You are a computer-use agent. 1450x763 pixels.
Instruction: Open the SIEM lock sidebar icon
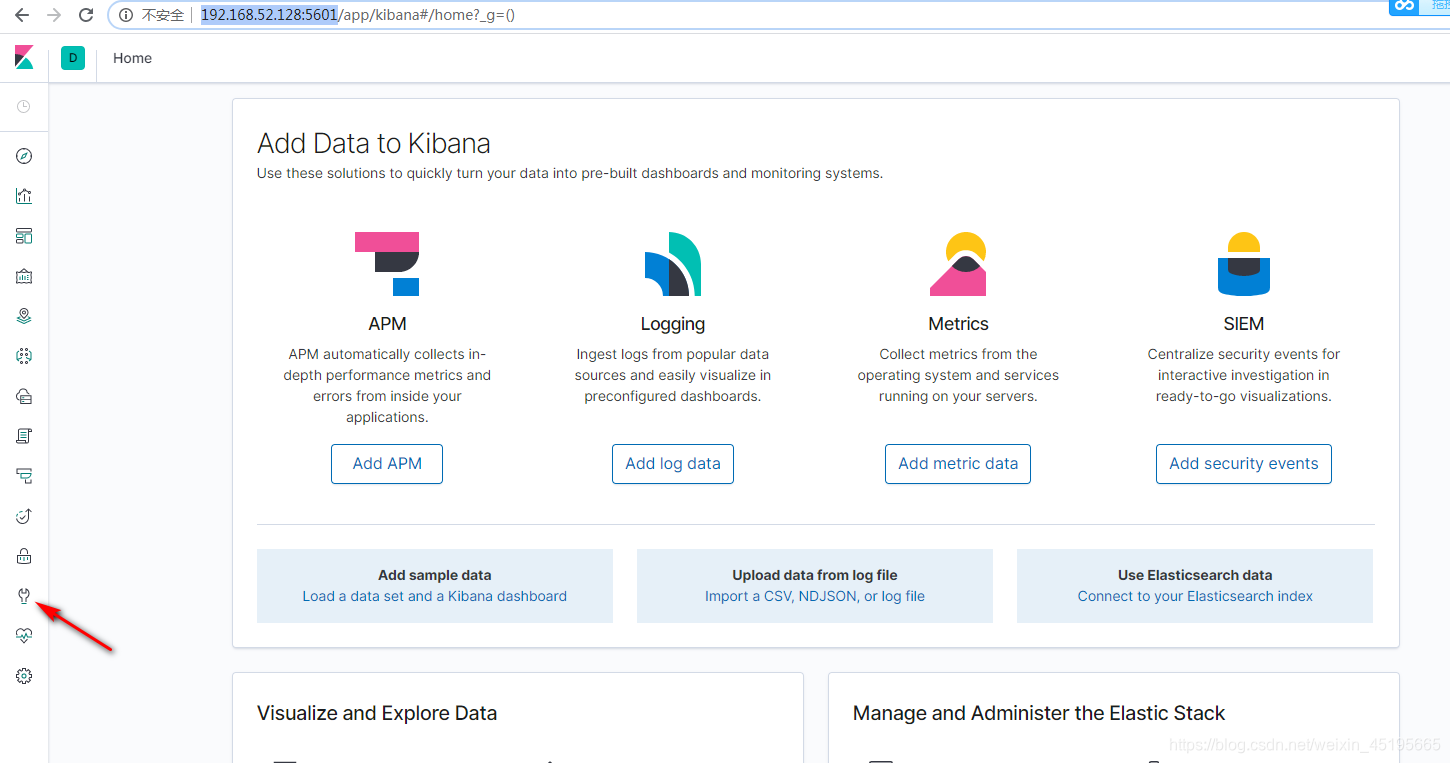pos(24,556)
